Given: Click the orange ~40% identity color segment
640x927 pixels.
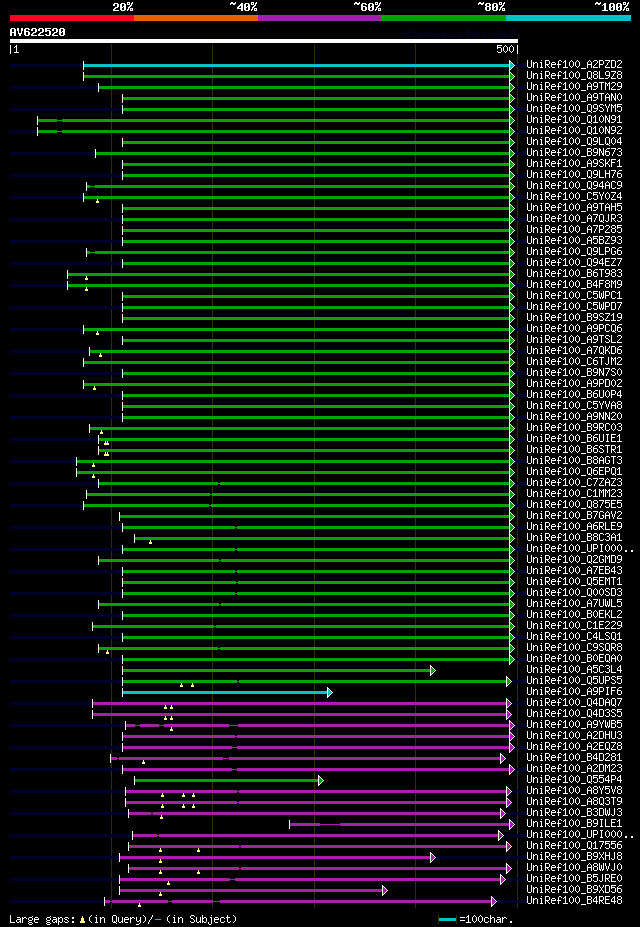Looking at the screenshot, I should coord(196,18).
